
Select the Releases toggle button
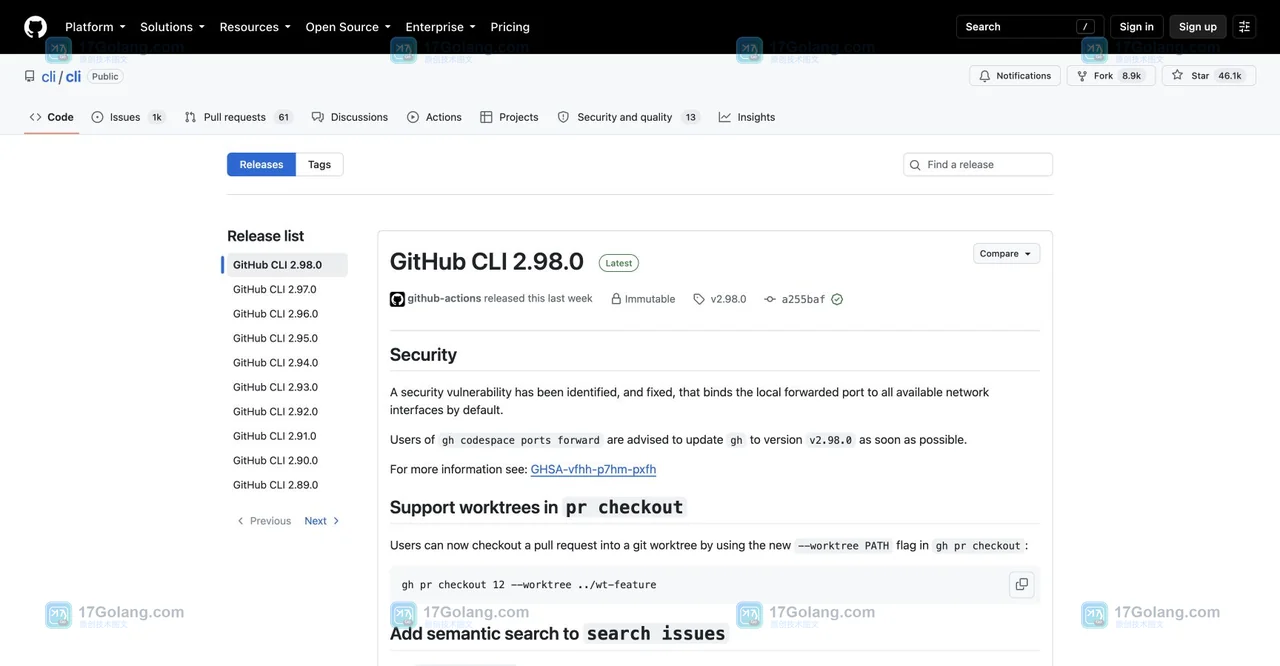point(261,165)
